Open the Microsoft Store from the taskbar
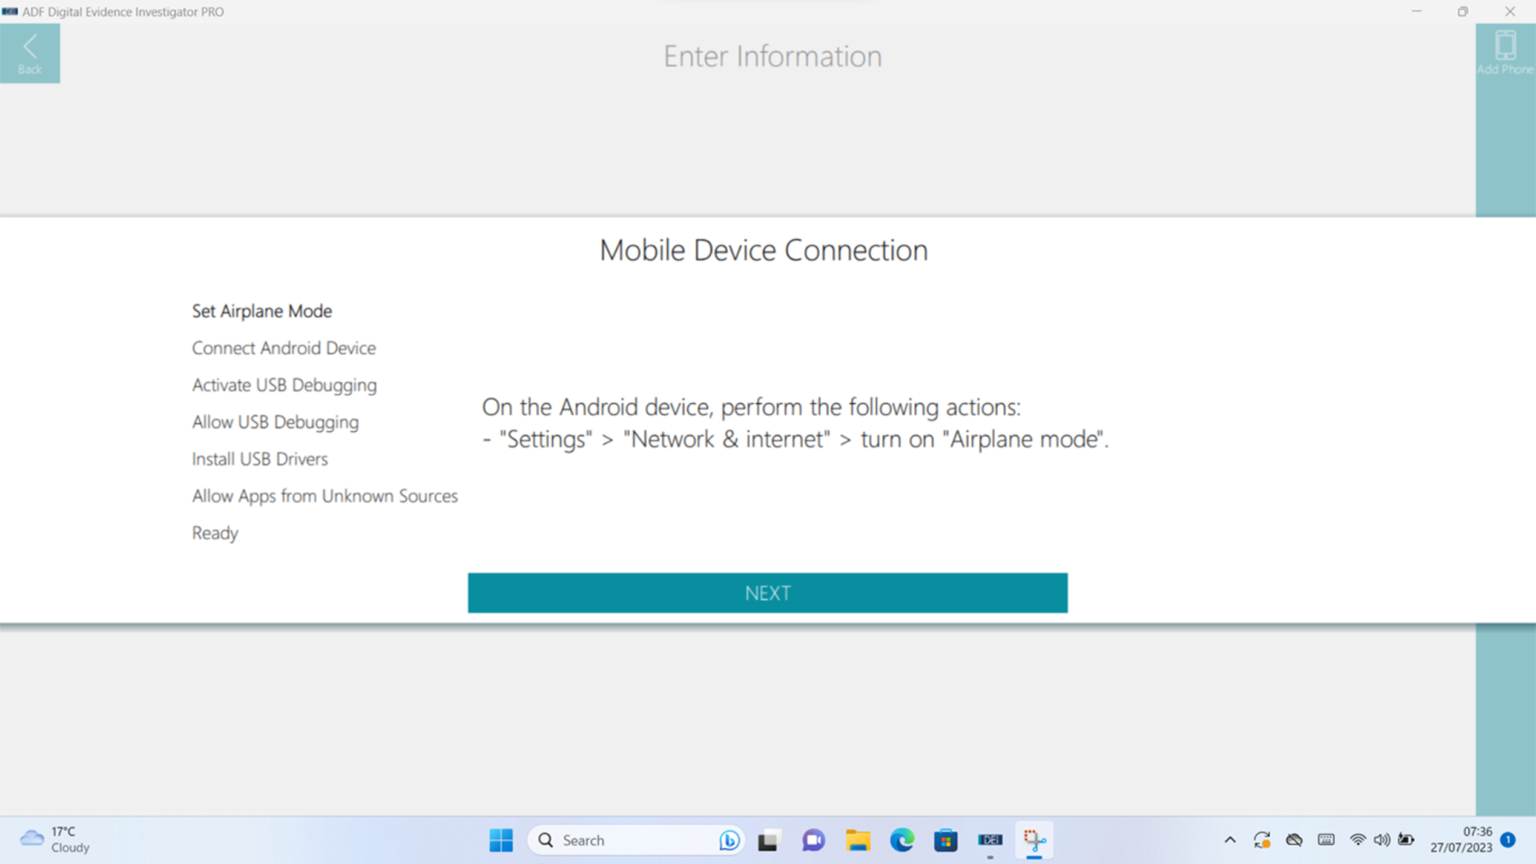The width and height of the screenshot is (1536, 864). [x=946, y=840]
